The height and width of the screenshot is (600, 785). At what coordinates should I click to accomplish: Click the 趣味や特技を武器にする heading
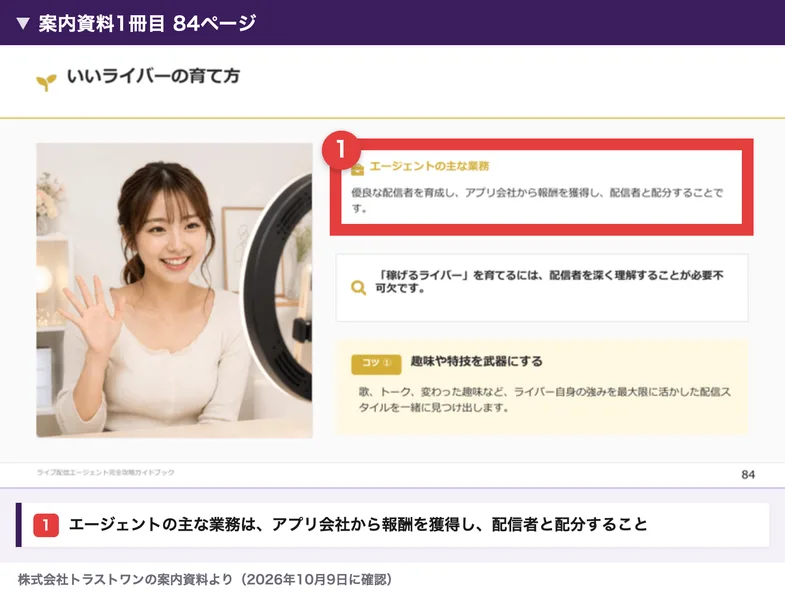[477, 361]
